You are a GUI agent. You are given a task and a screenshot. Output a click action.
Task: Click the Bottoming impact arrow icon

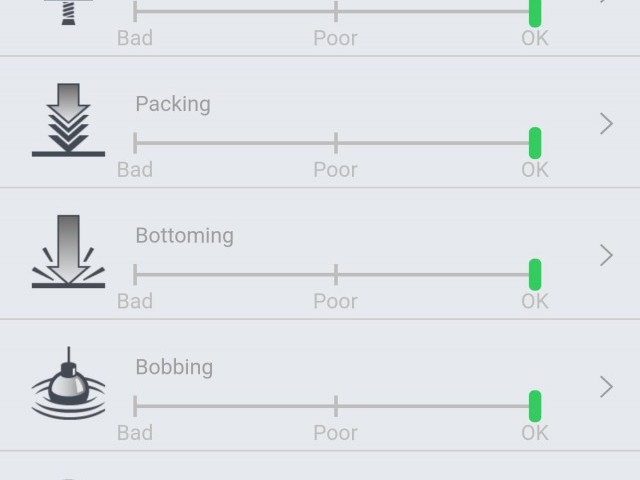tap(68, 253)
